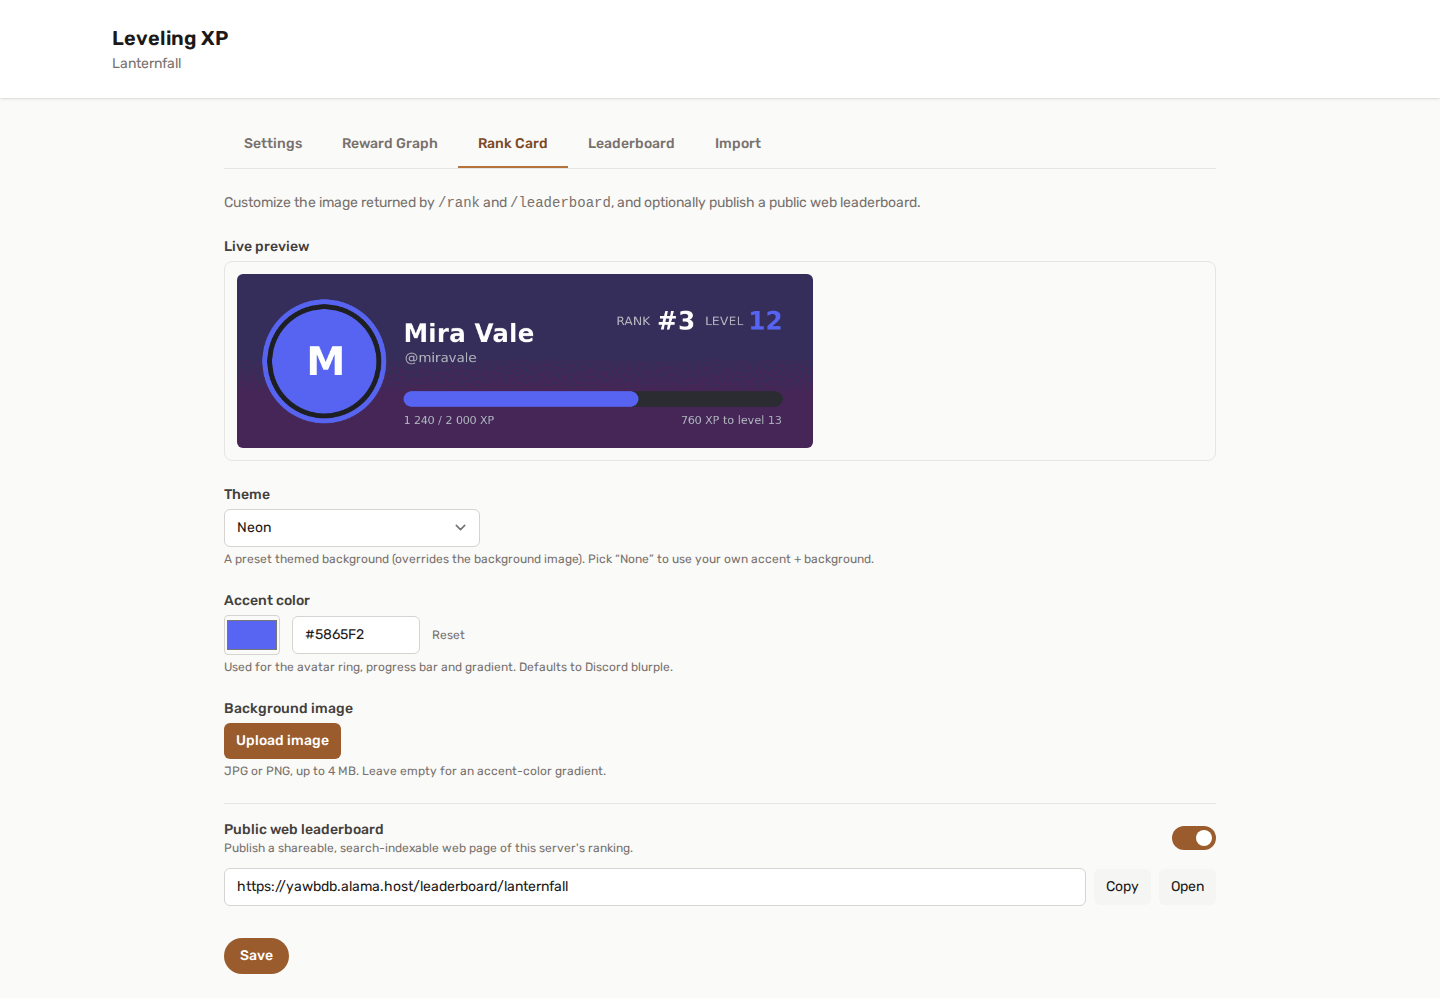
Task: Save the rank card settings
Action: (256, 956)
